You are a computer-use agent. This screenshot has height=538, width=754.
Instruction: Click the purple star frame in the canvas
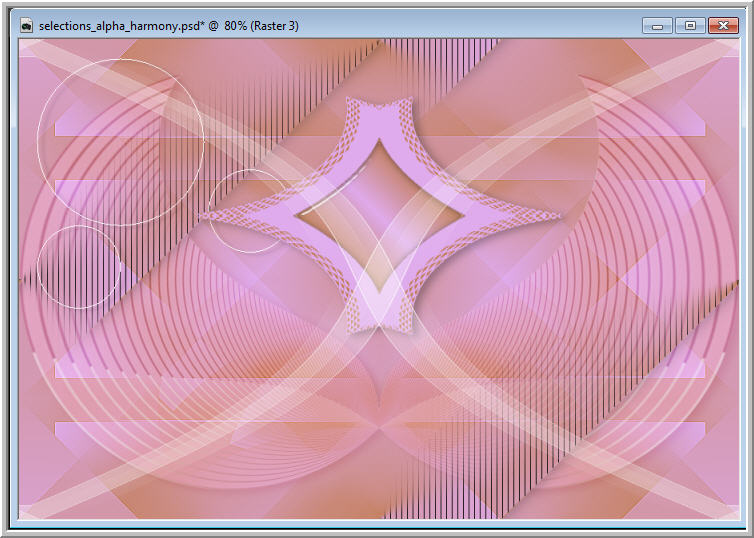pos(379,215)
